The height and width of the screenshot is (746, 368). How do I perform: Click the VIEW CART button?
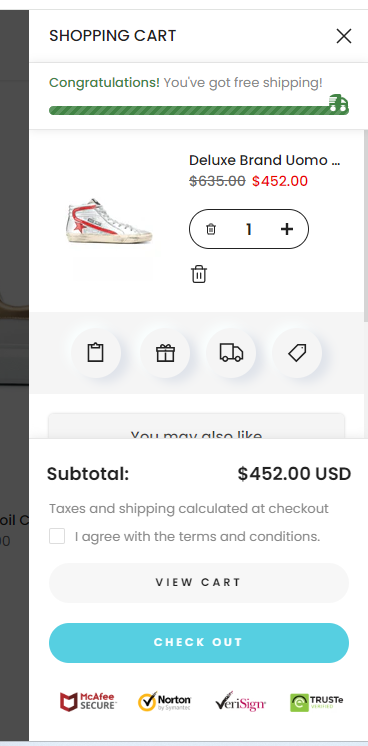coord(199,583)
